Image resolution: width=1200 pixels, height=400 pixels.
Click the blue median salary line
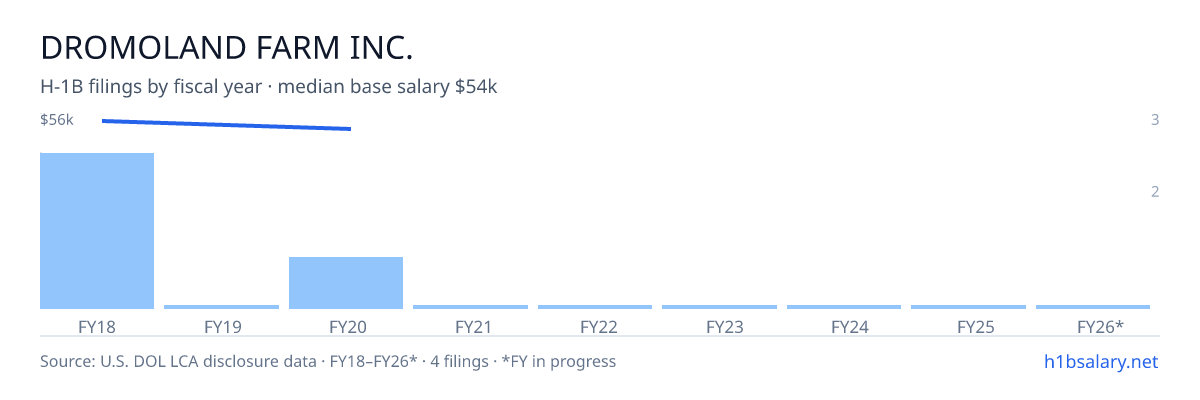pos(226,125)
